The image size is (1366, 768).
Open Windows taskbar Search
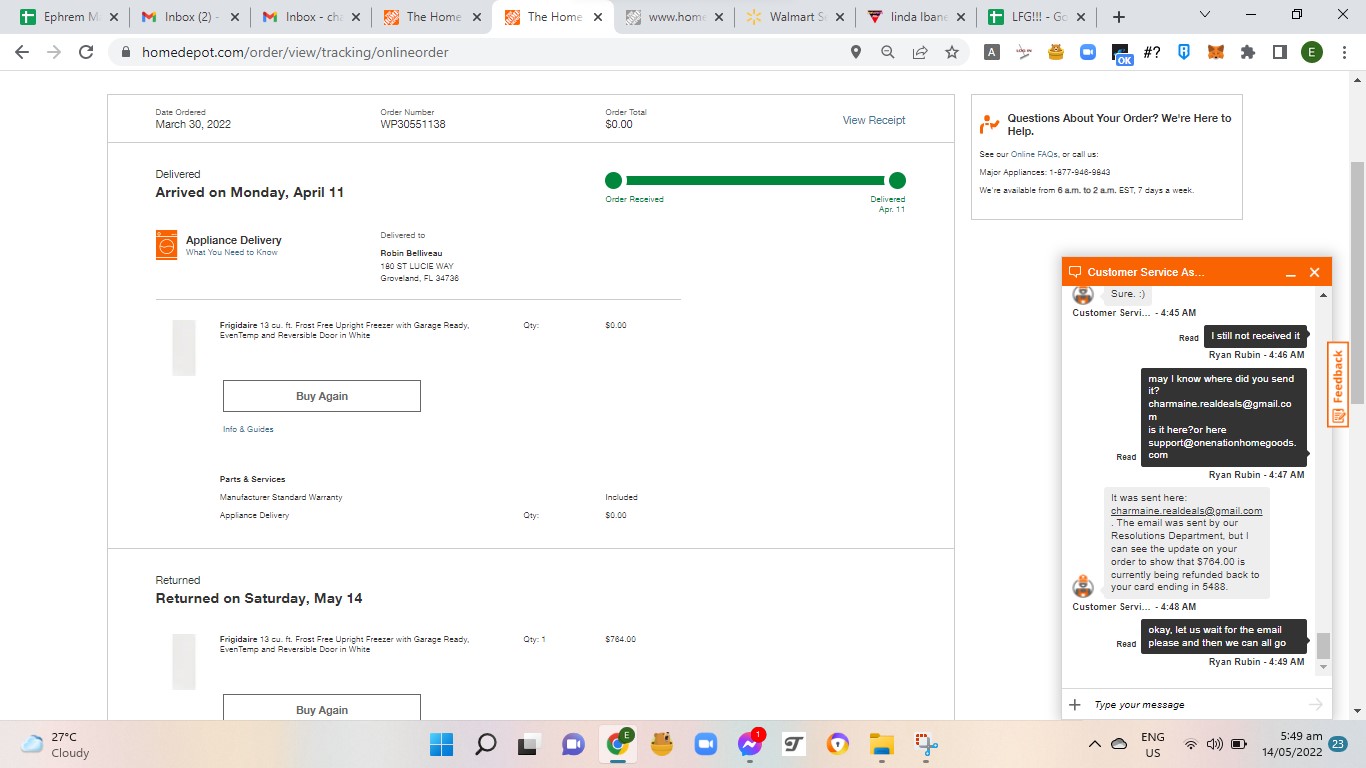(x=486, y=744)
